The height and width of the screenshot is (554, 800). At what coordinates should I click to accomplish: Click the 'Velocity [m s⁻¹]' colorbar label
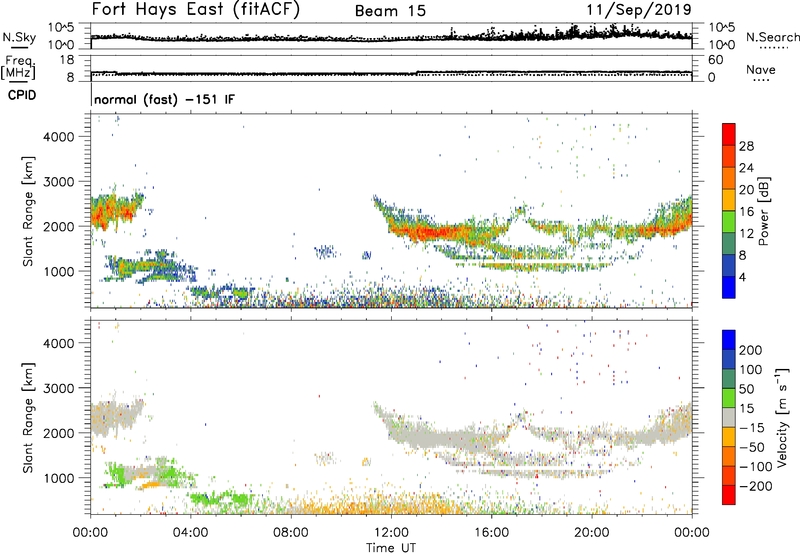click(x=782, y=417)
